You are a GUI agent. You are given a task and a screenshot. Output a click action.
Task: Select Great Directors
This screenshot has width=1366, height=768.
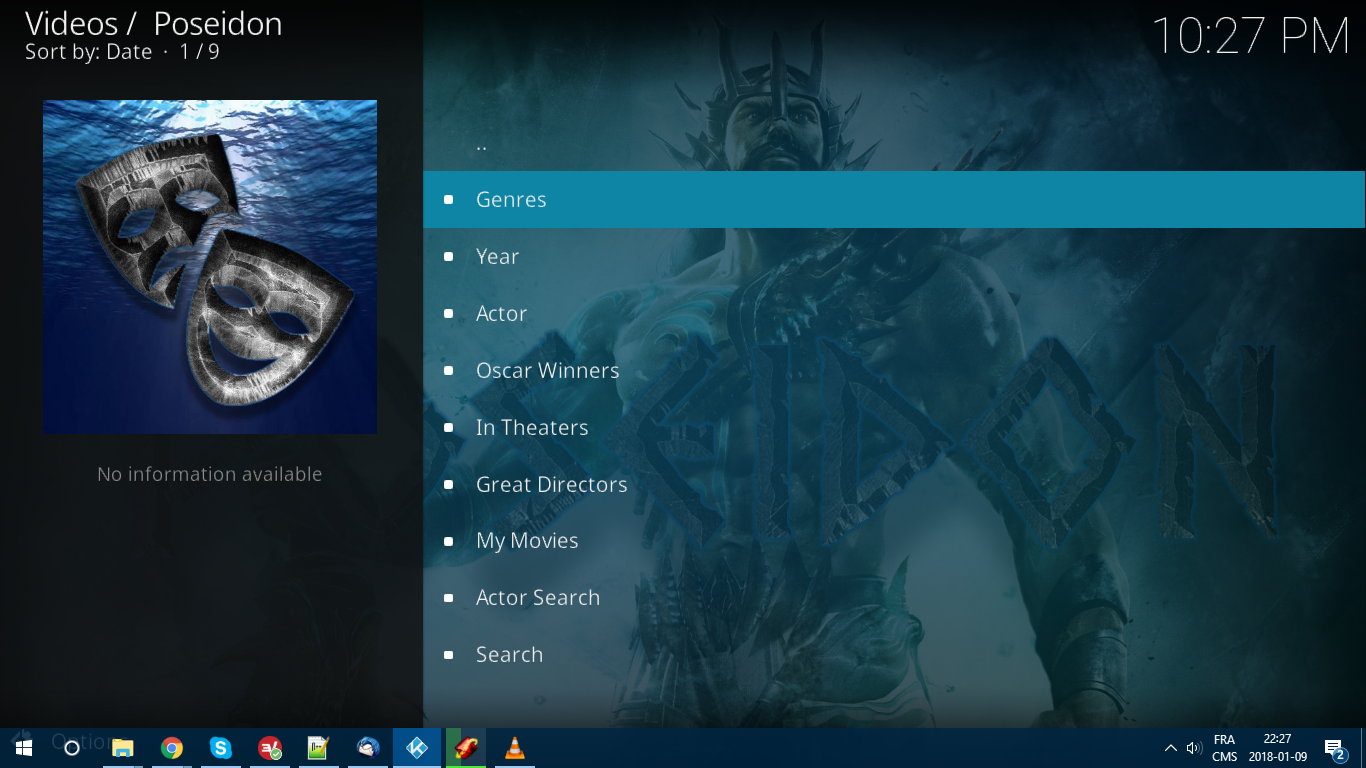894,484
